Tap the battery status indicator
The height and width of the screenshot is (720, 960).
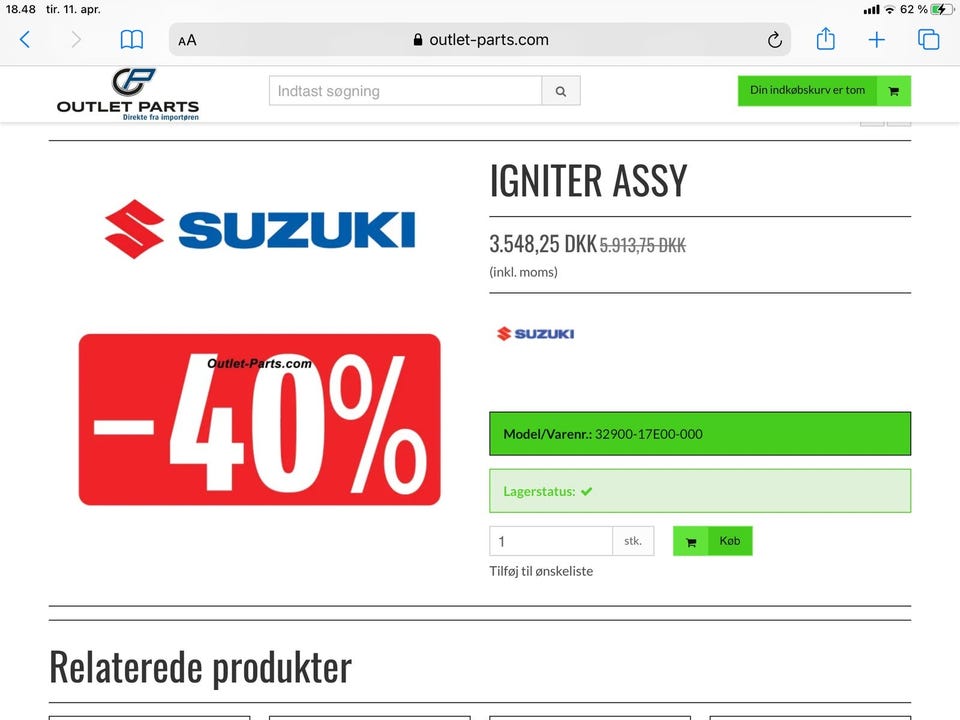(x=942, y=9)
